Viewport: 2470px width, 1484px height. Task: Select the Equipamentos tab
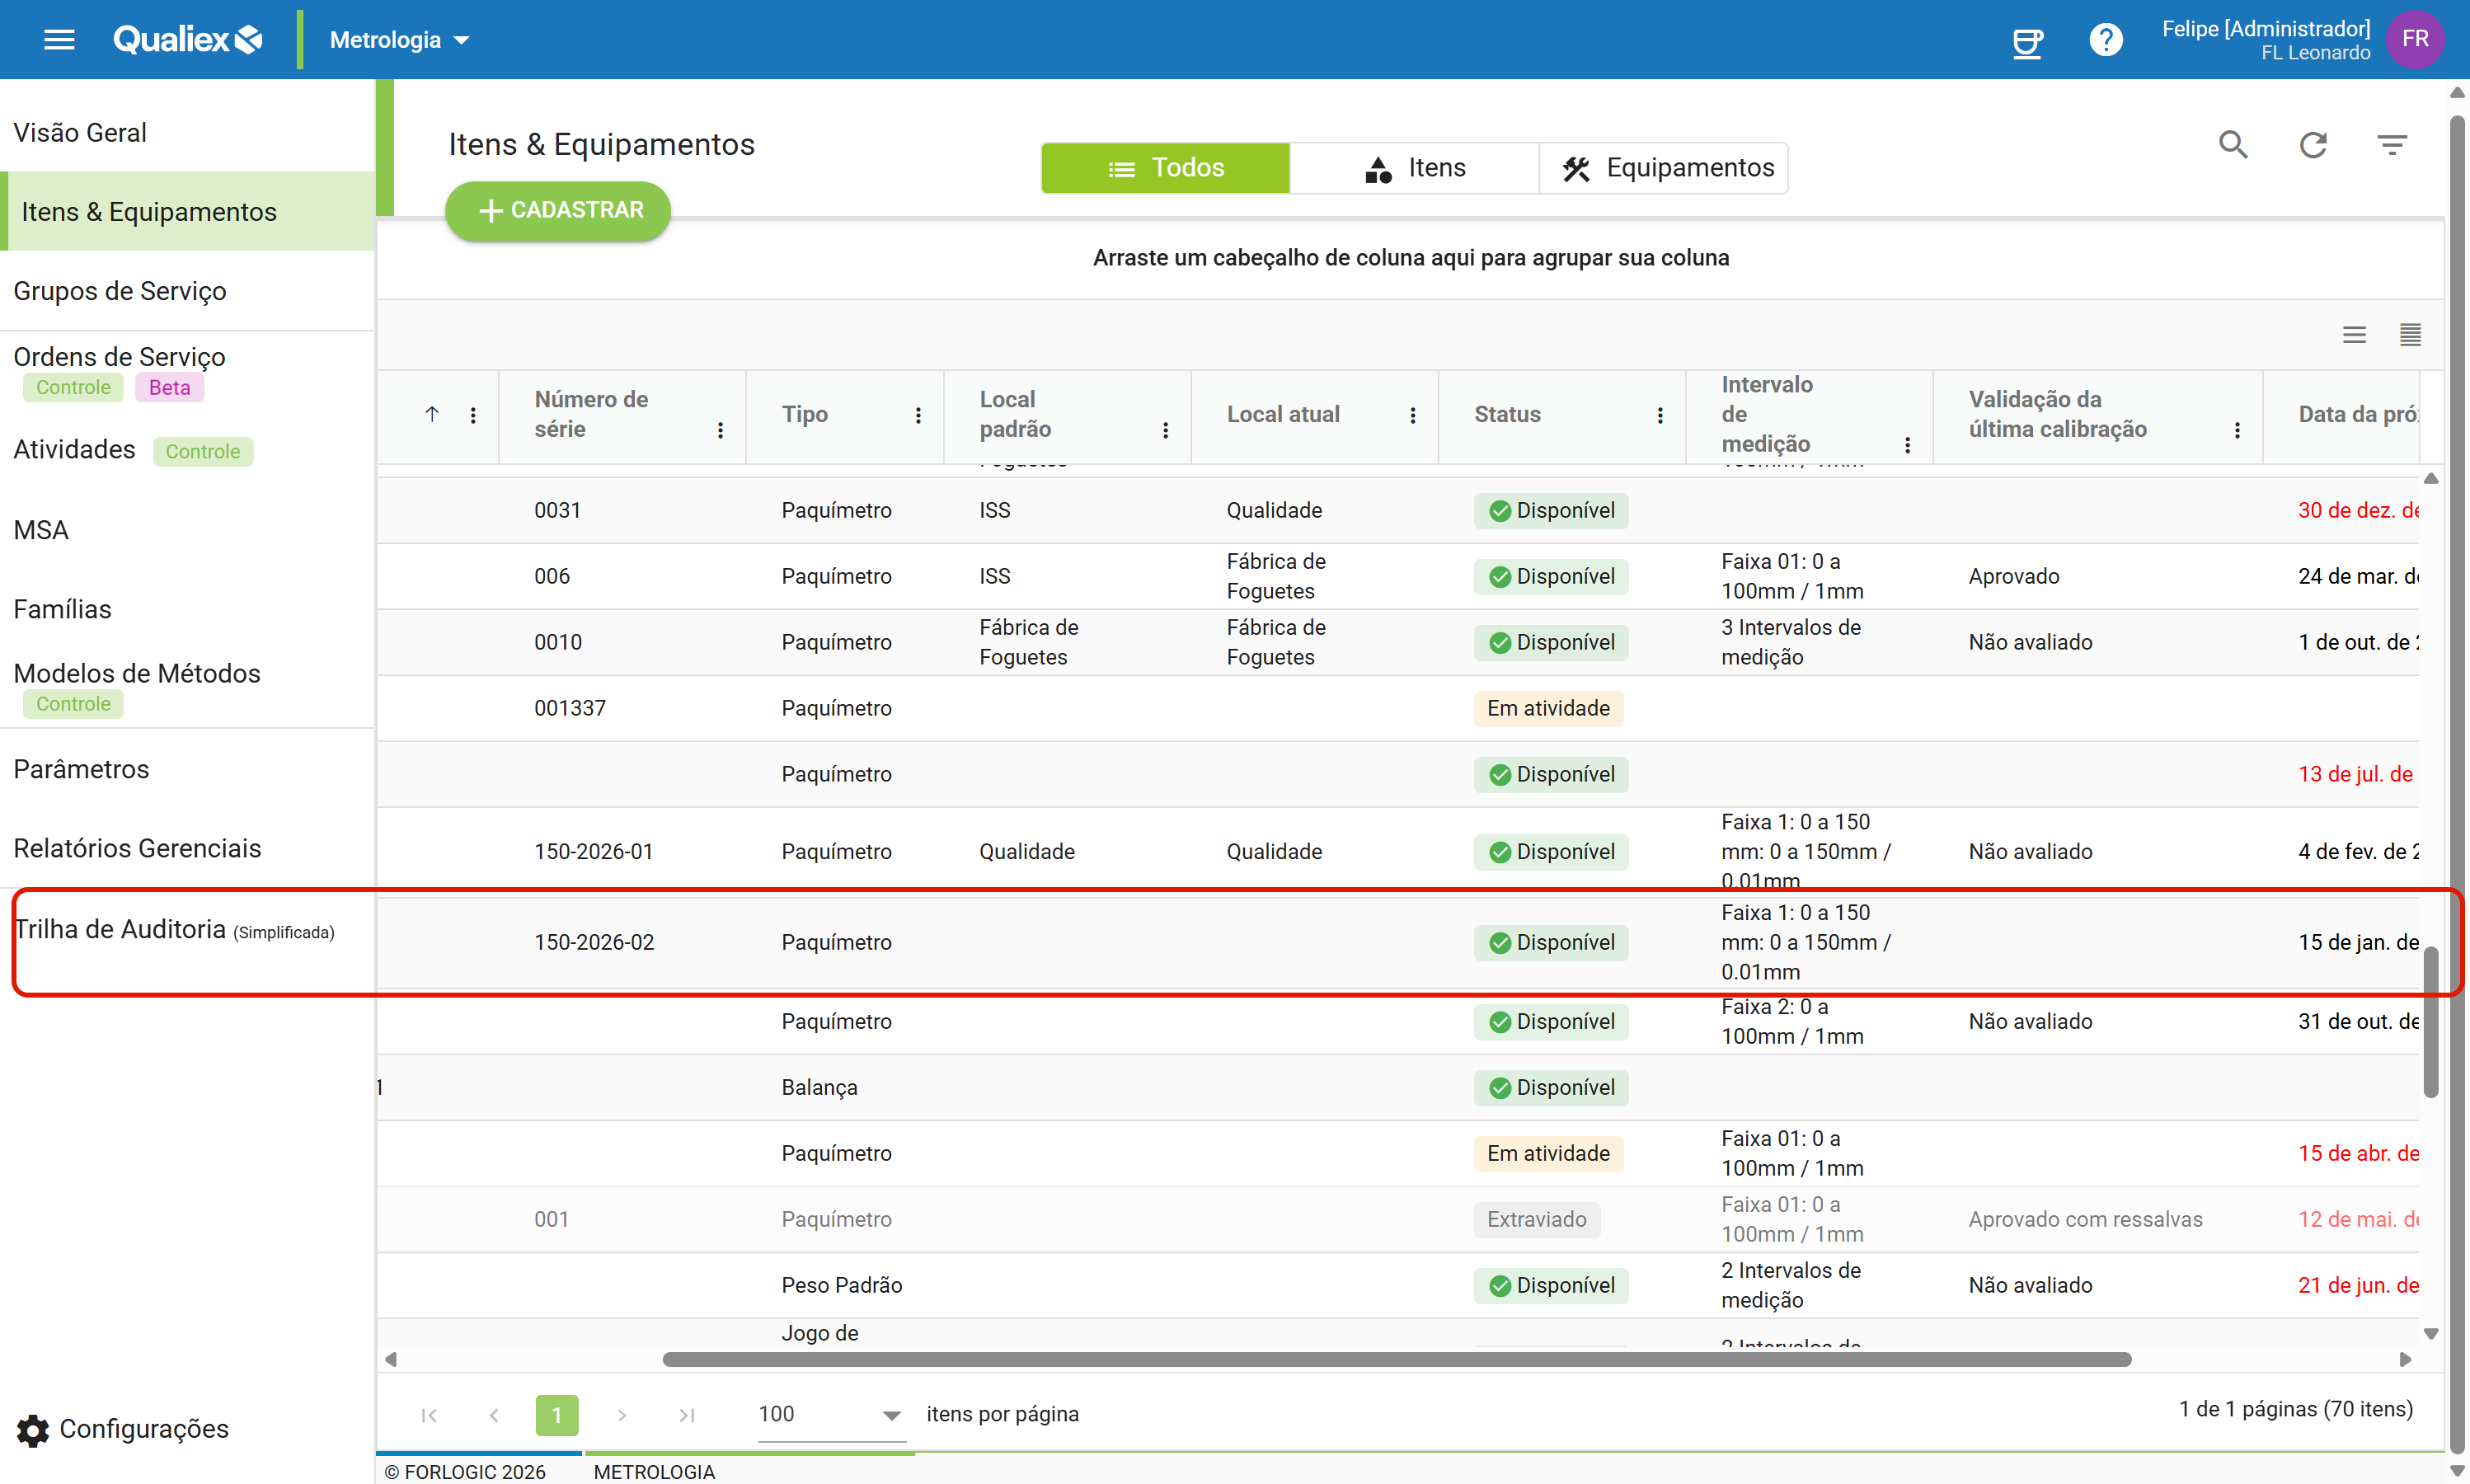point(1663,168)
